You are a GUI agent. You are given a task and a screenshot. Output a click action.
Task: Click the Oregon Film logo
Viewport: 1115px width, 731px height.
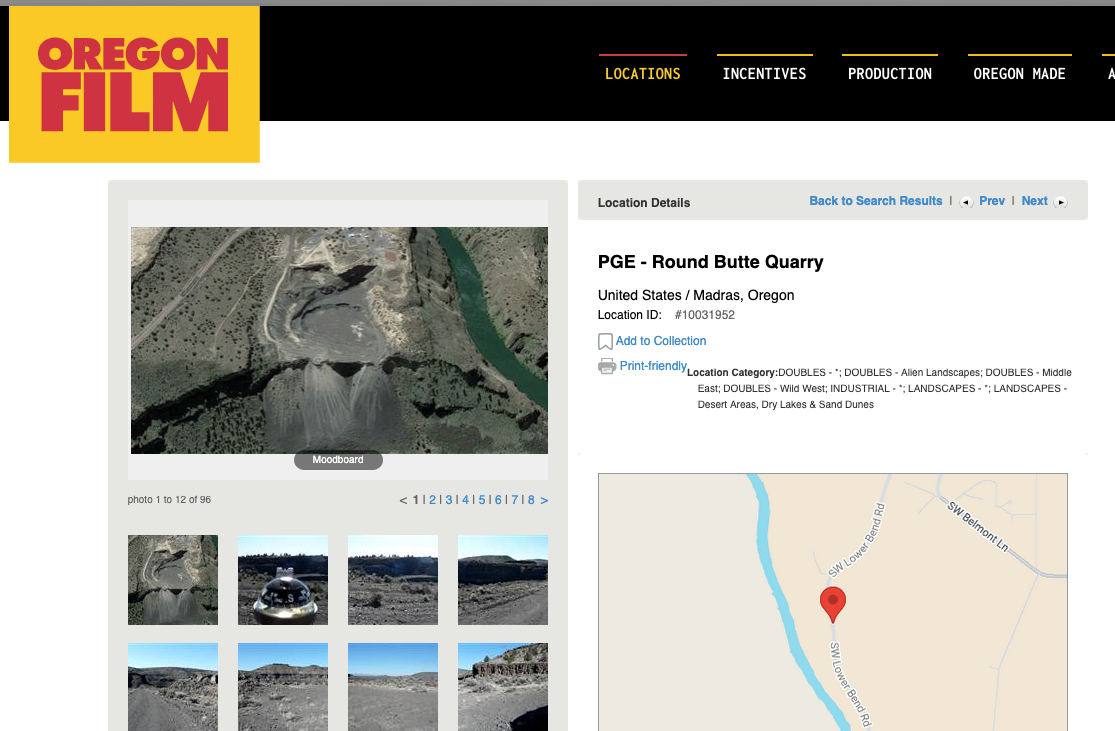point(134,84)
